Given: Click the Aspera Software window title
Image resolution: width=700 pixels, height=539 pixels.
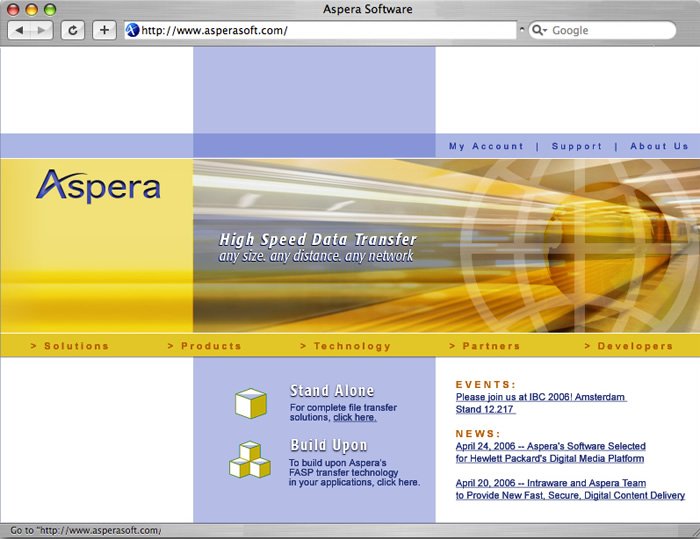Looking at the screenshot, I should (x=368, y=9).
